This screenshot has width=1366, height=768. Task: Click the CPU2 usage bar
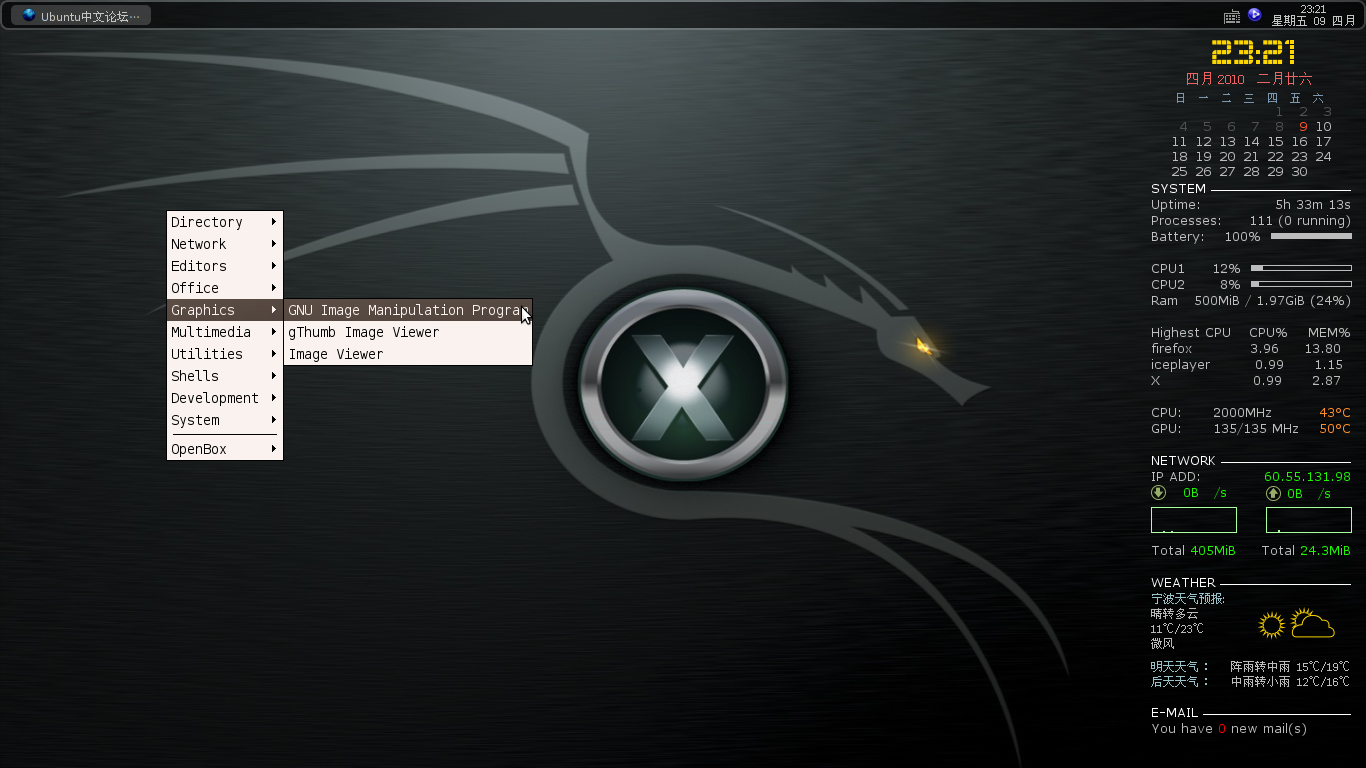(x=1301, y=285)
